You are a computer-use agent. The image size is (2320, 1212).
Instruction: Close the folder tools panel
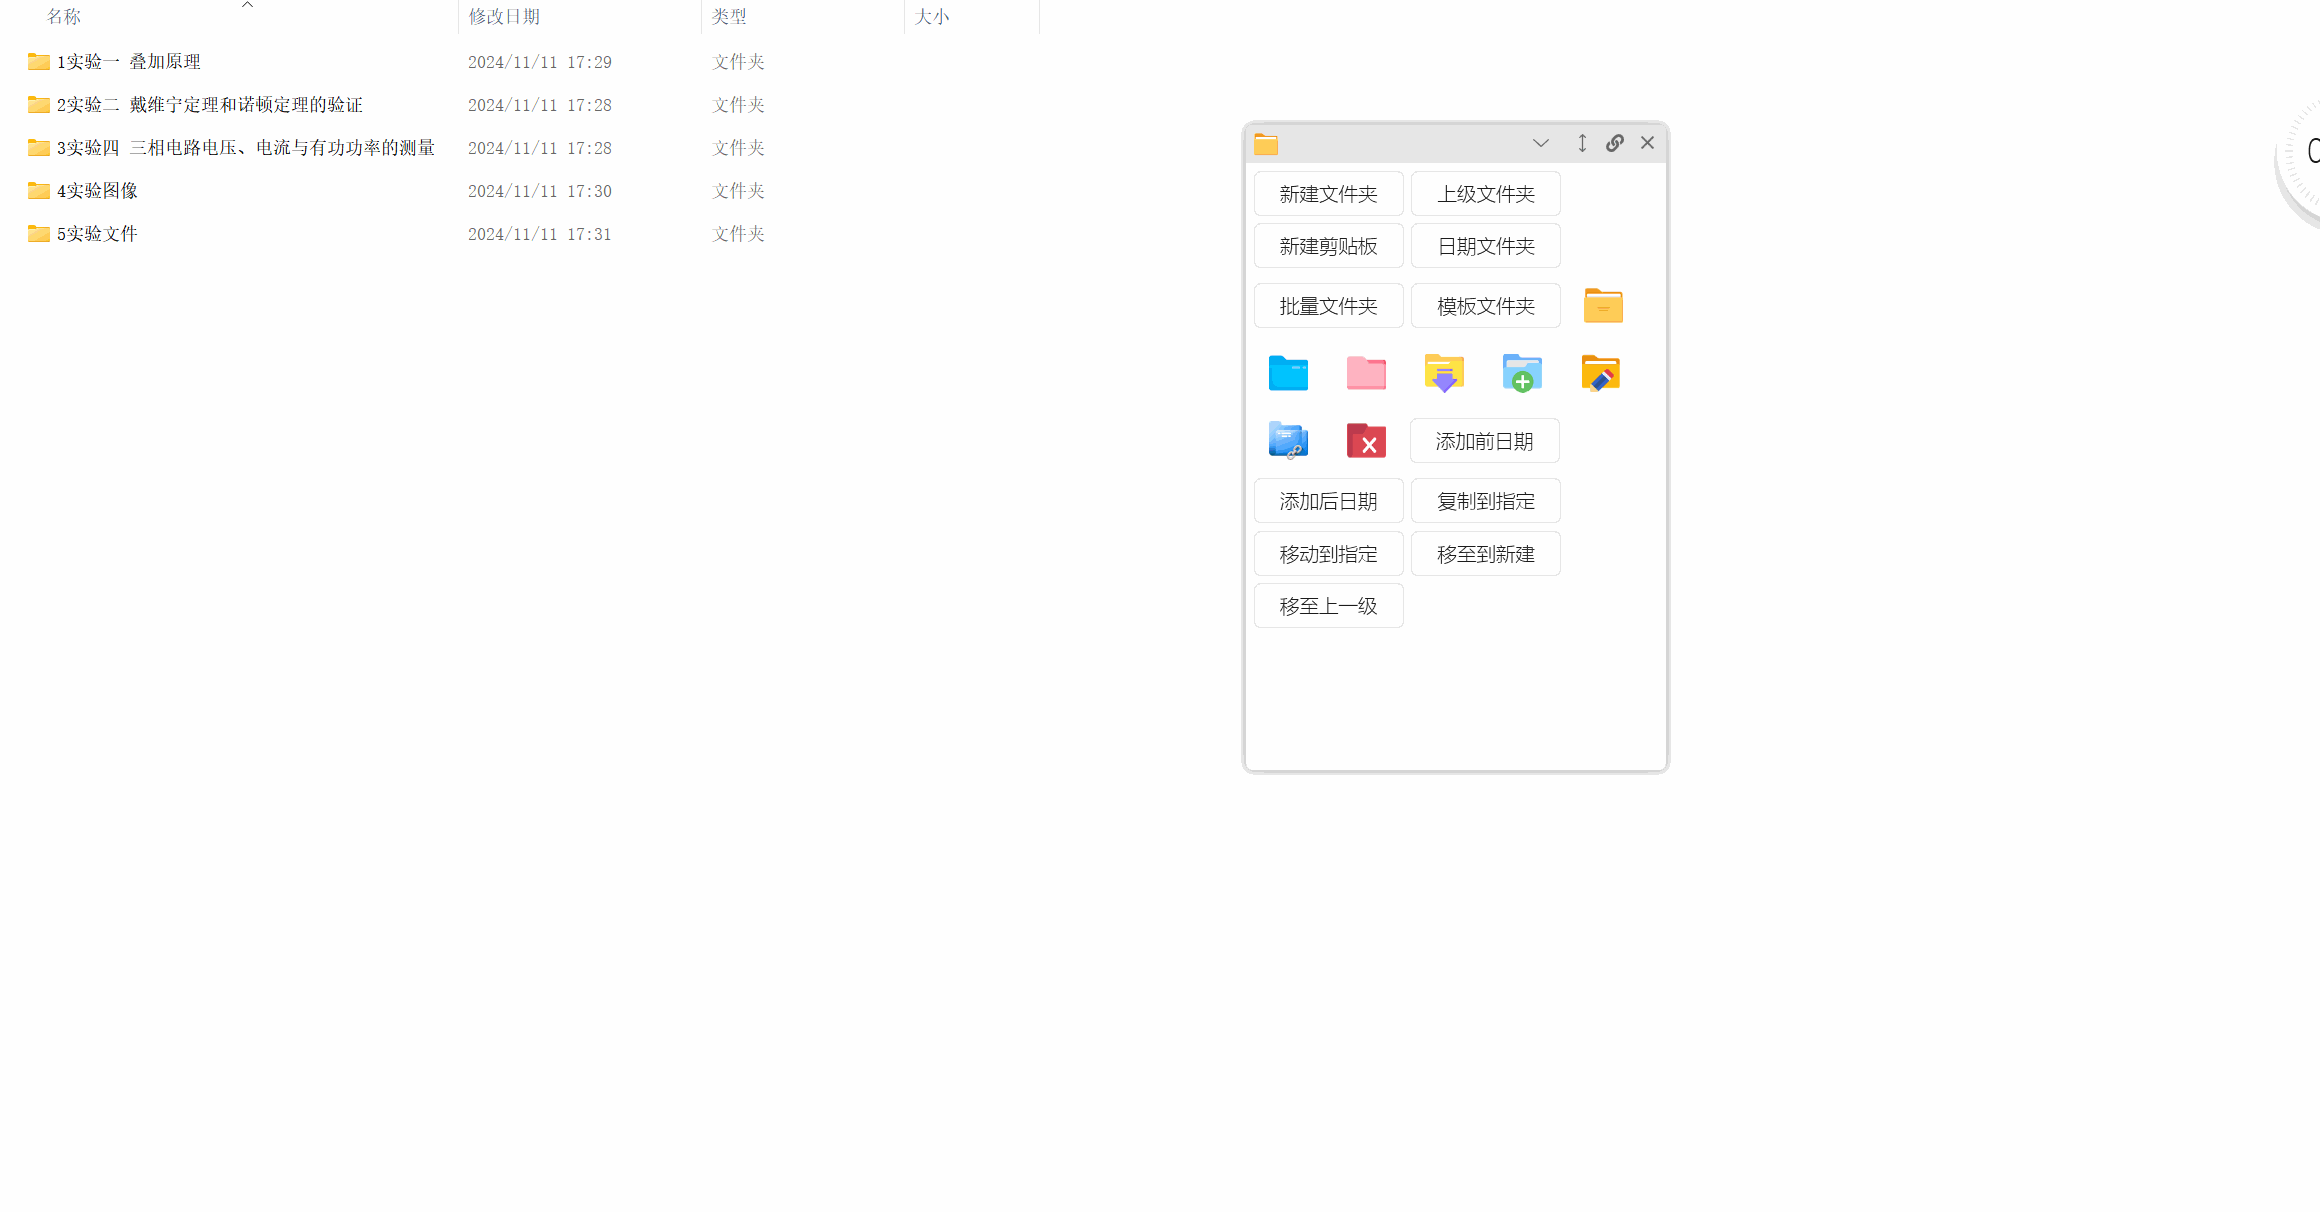[1648, 143]
